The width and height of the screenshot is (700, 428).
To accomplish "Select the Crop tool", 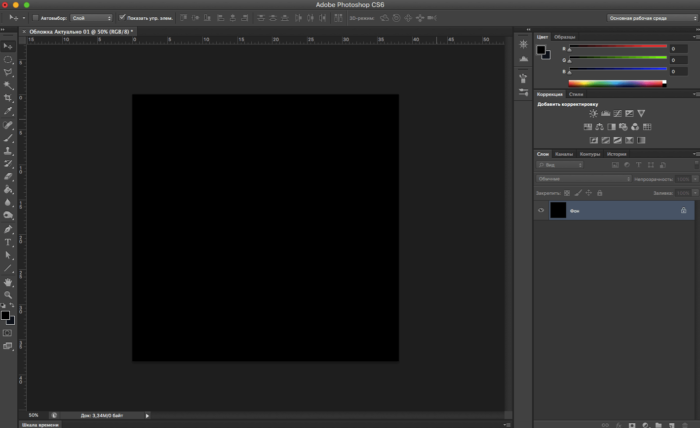I will pos(8,98).
